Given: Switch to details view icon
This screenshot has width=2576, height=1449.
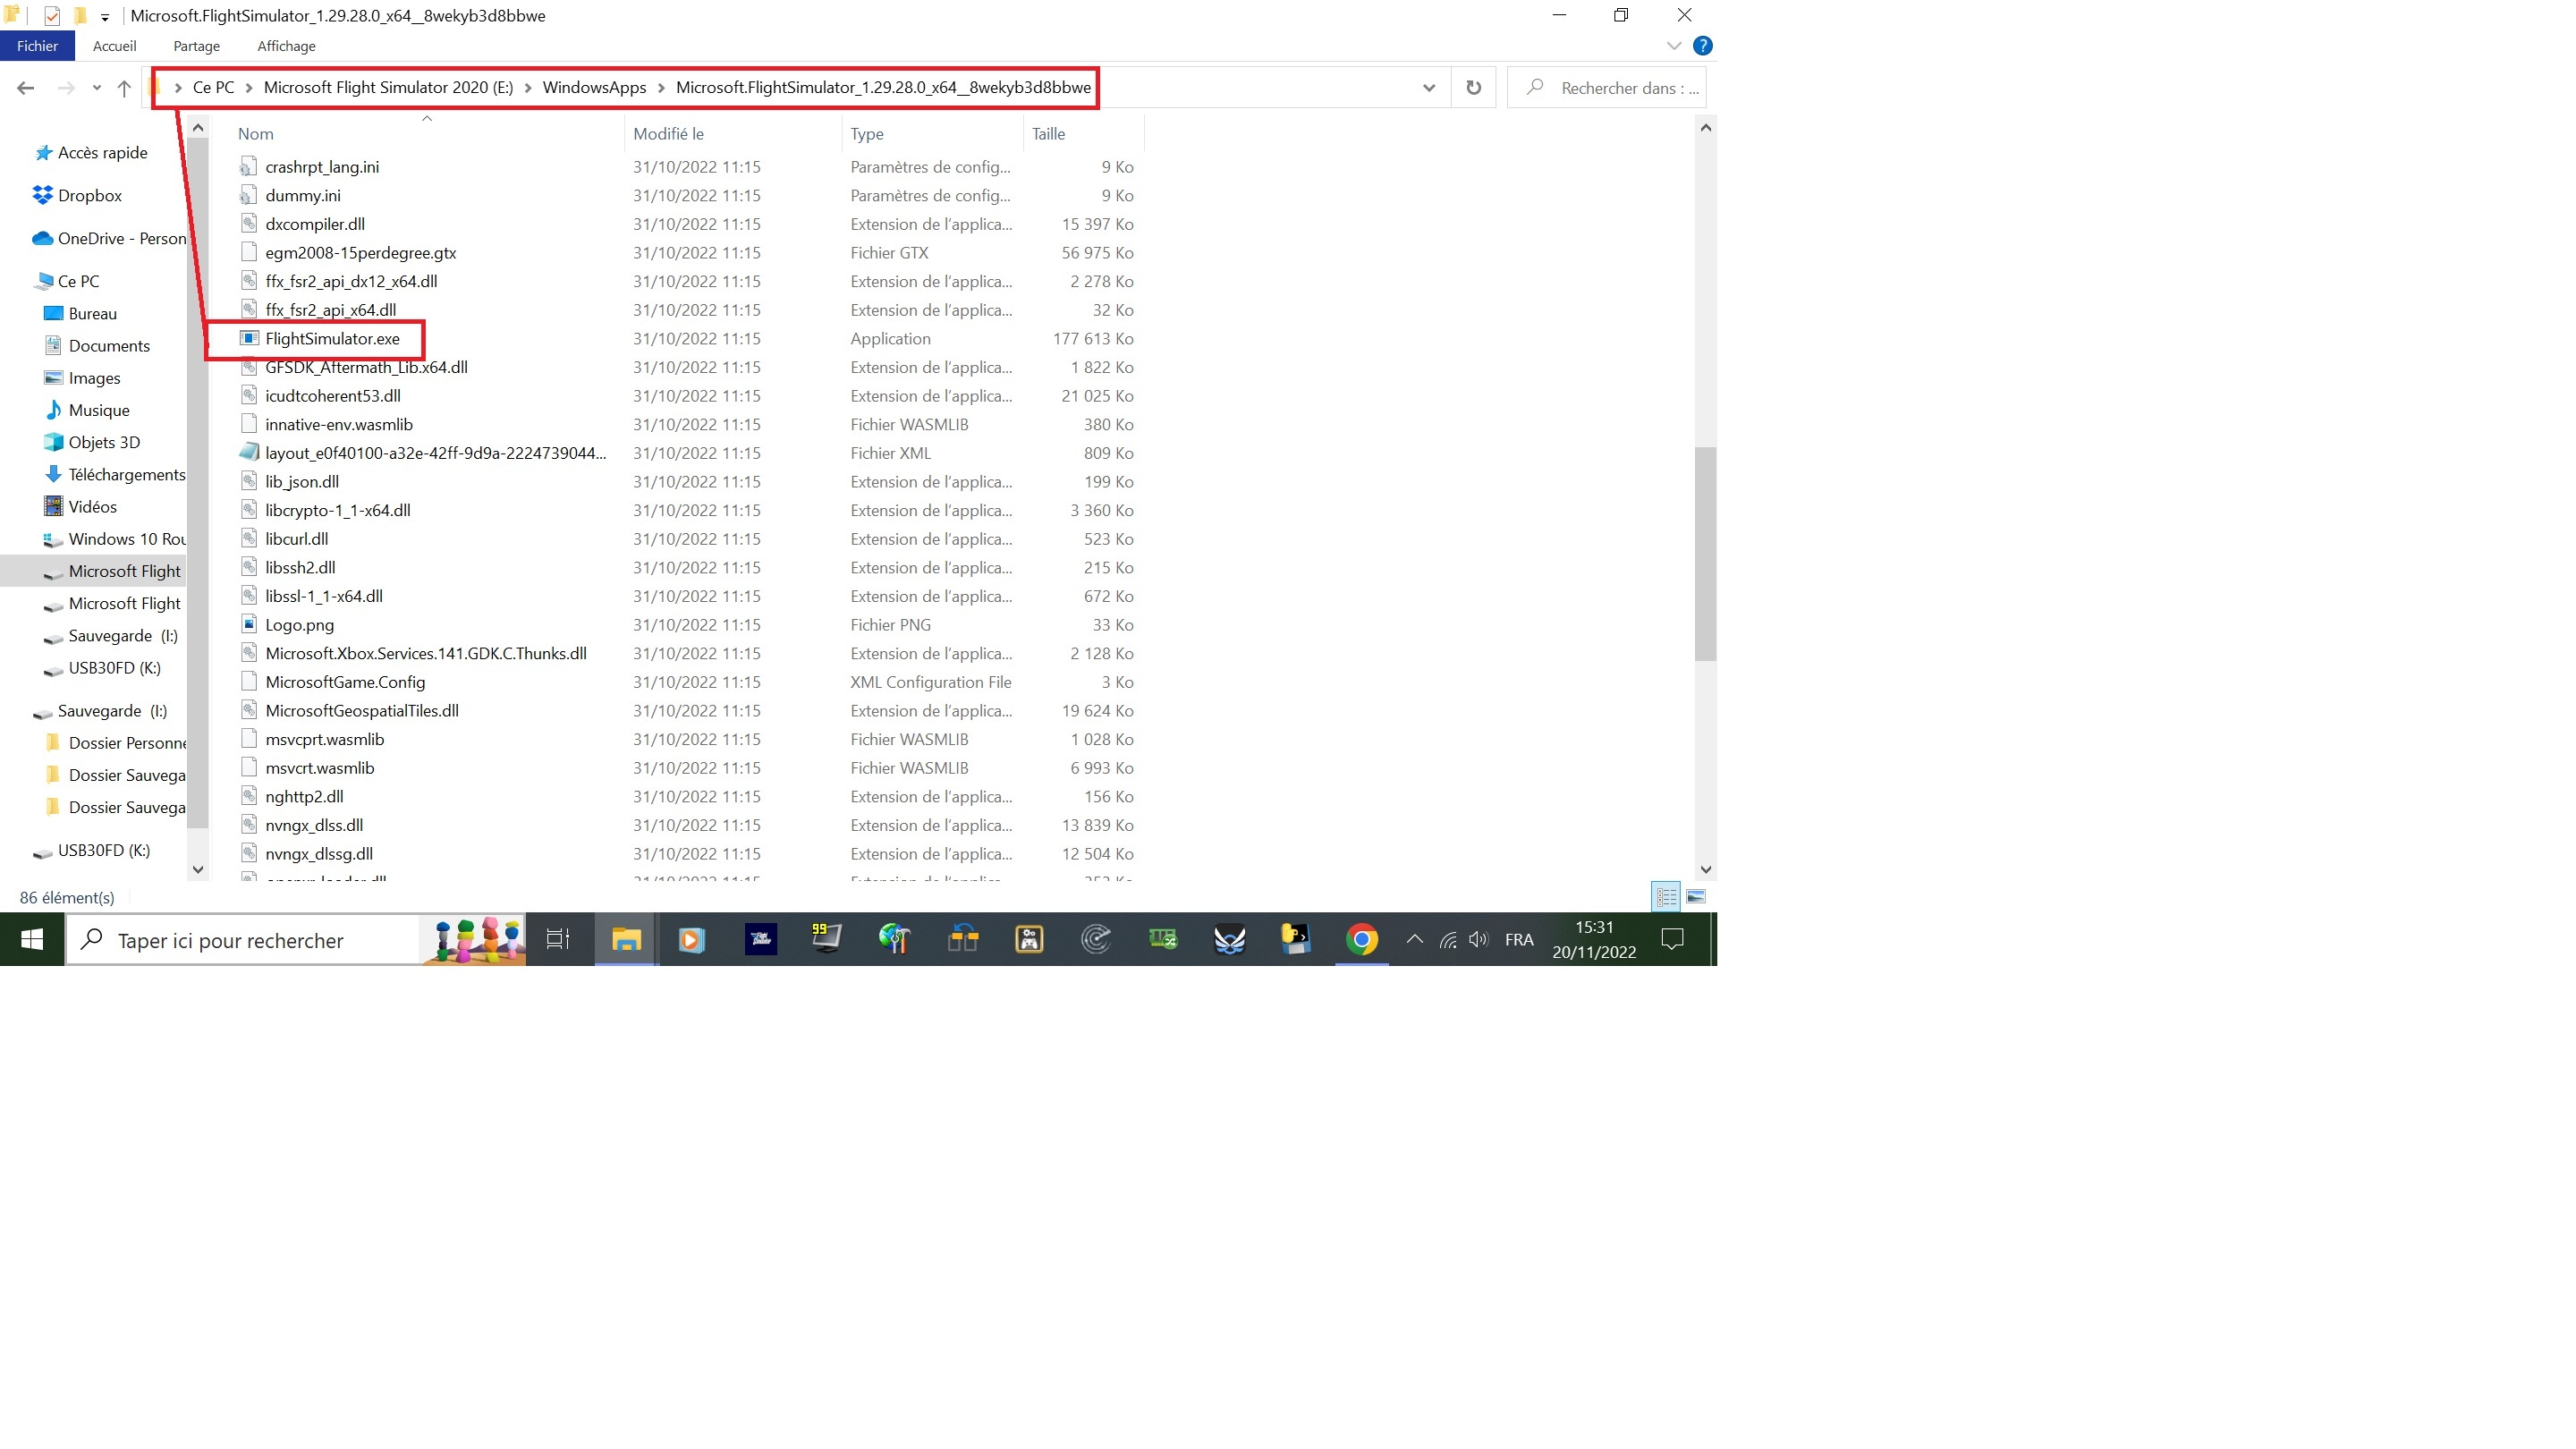Looking at the screenshot, I should click(x=1666, y=896).
